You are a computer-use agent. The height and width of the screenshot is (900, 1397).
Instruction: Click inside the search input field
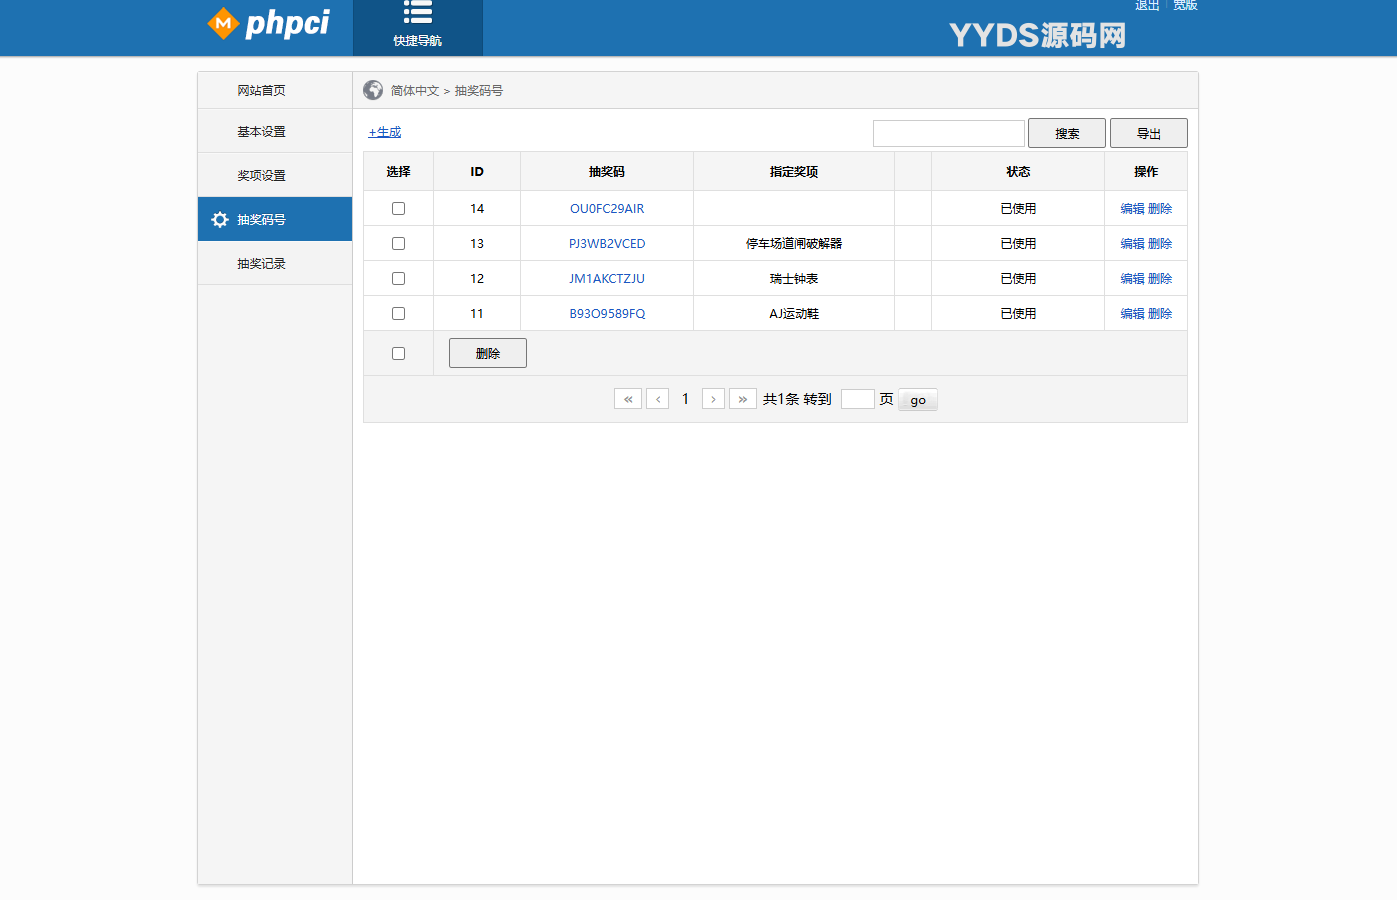947,132
